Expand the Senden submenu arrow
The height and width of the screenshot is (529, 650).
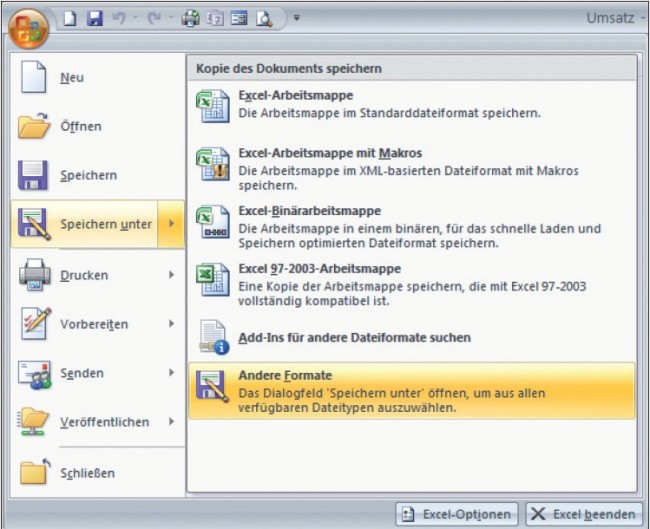point(171,373)
